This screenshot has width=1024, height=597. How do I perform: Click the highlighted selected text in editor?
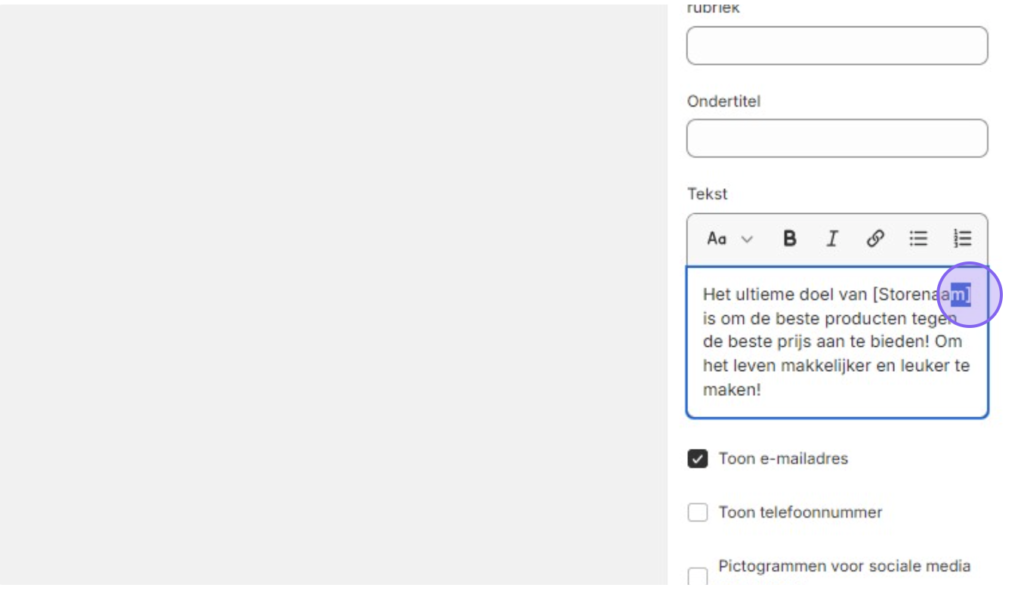[x=960, y=295]
